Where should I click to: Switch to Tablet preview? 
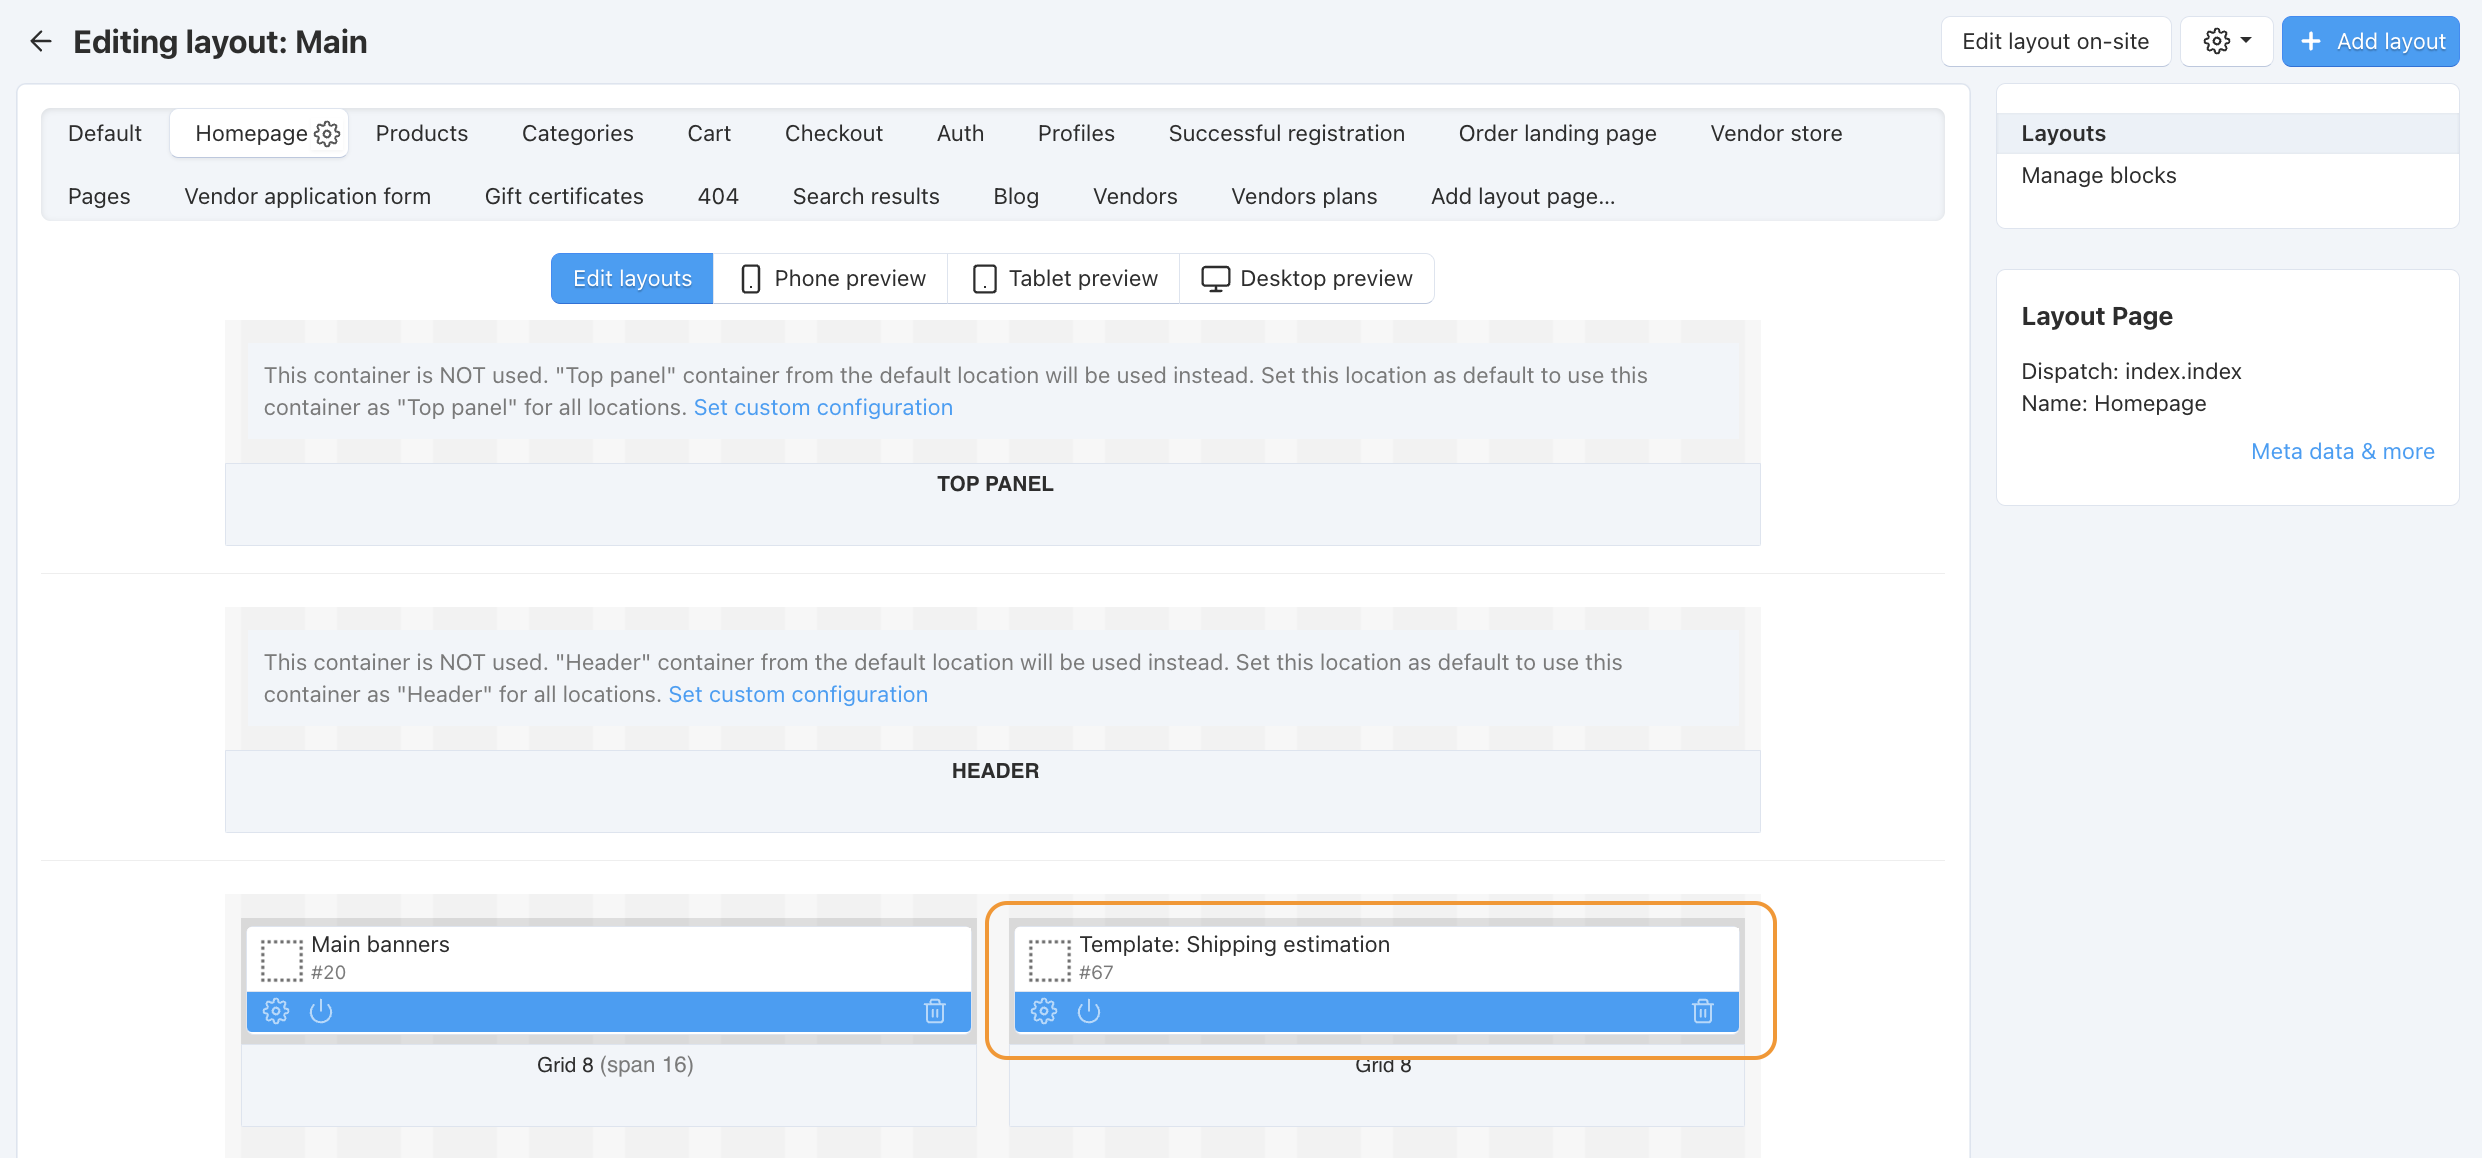(1064, 278)
